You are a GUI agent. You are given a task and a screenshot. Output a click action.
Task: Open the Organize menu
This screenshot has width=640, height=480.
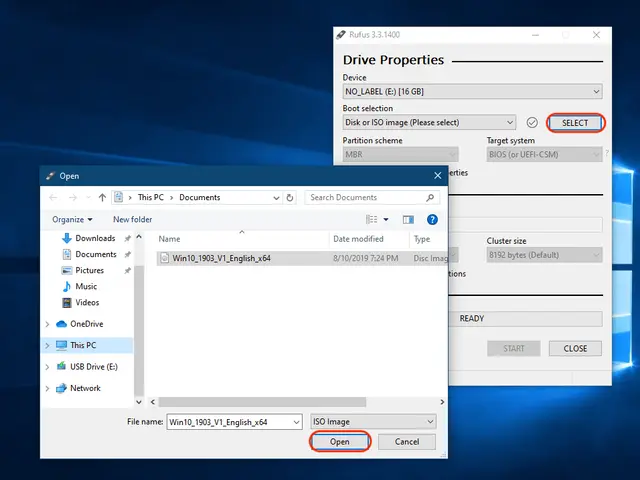coord(72,220)
